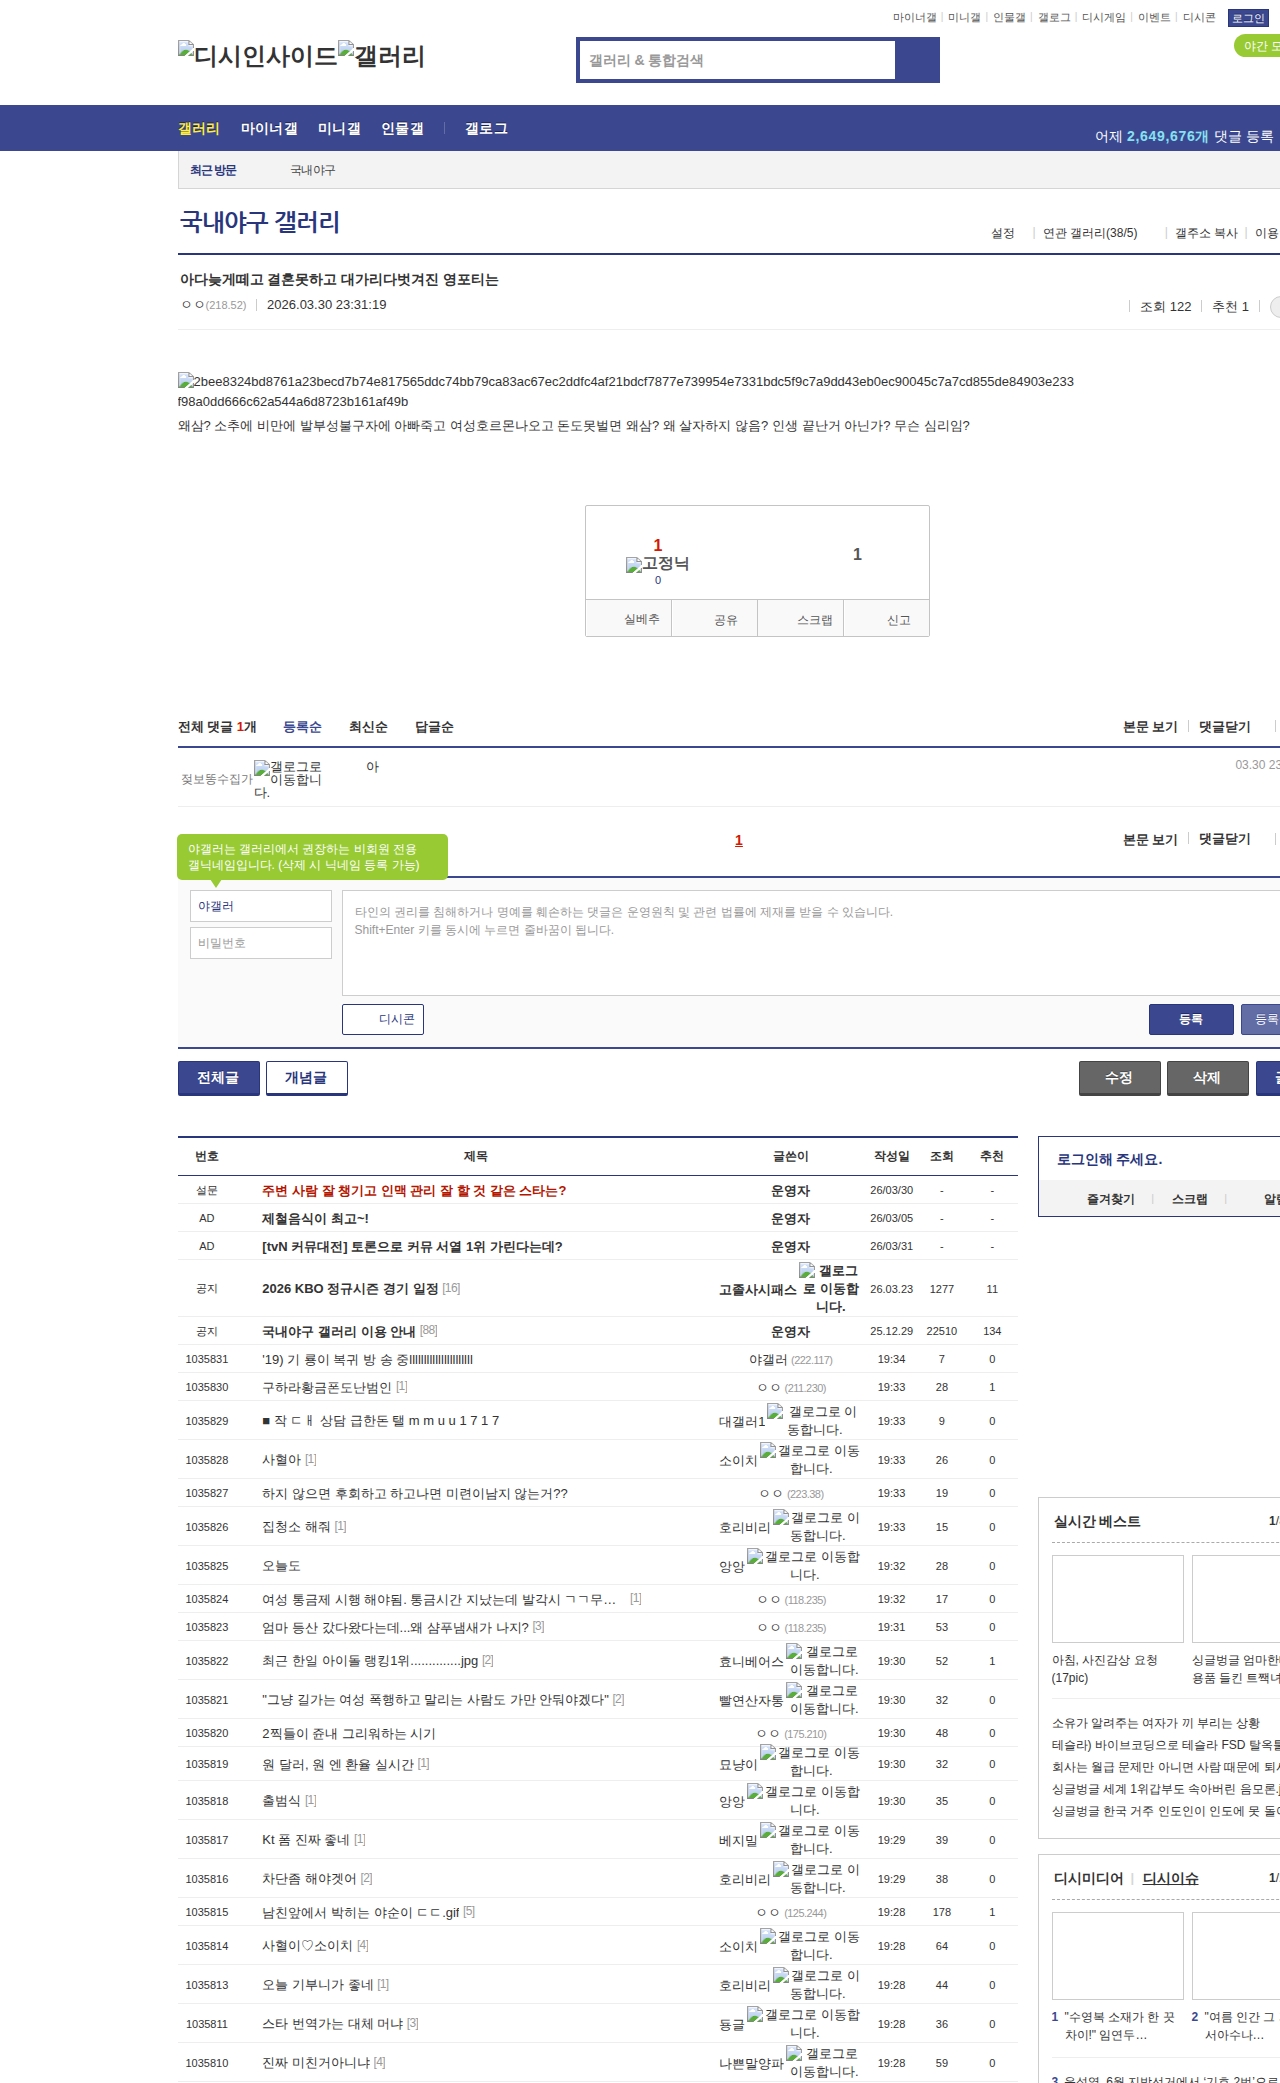Collapse comments with upper 댓글닫기

pos(1225,727)
